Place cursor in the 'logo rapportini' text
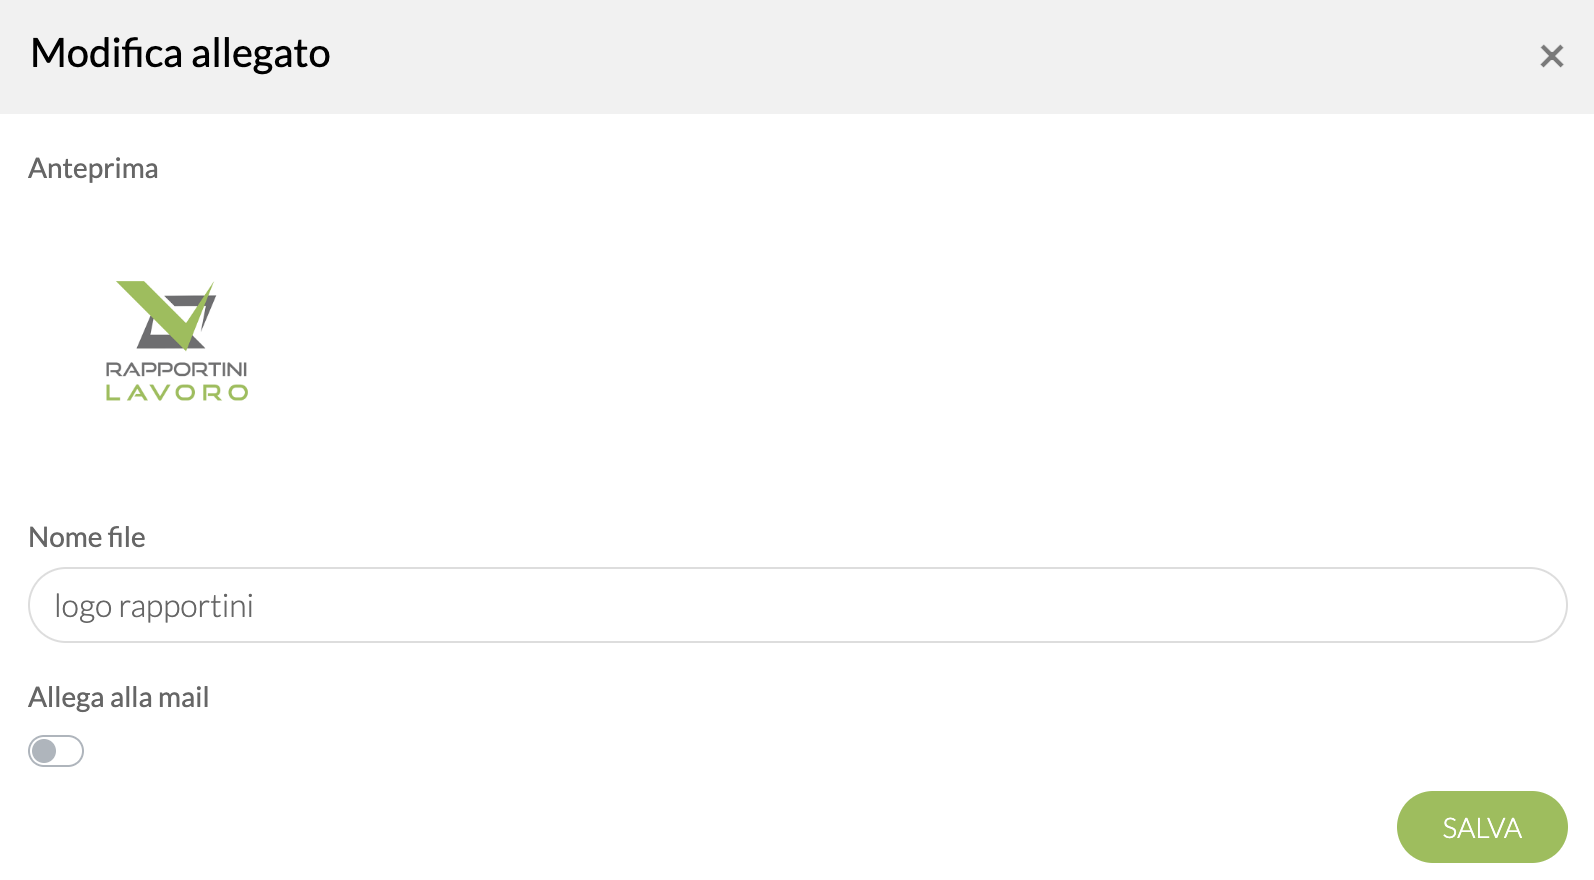 coord(154,606)
